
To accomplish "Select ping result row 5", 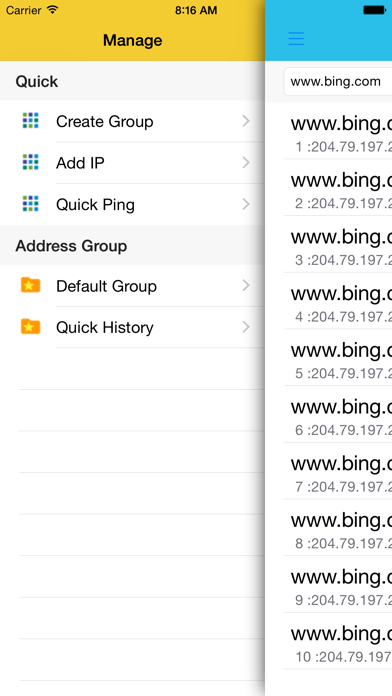I will pos(338,357).
